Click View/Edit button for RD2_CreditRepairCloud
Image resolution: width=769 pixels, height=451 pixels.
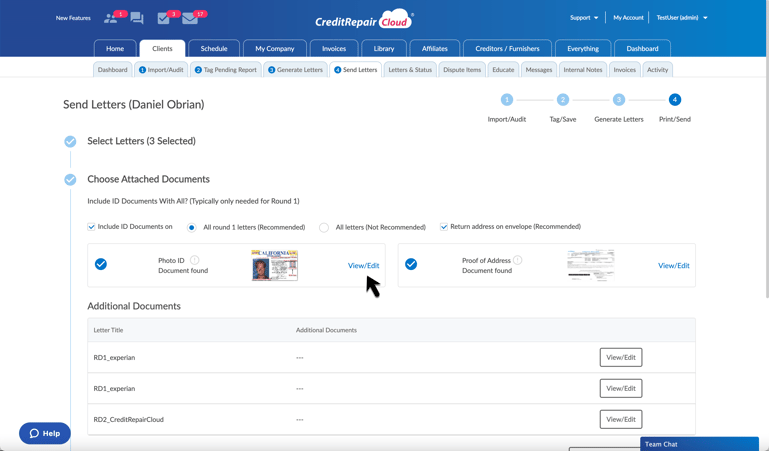(620, 419)
